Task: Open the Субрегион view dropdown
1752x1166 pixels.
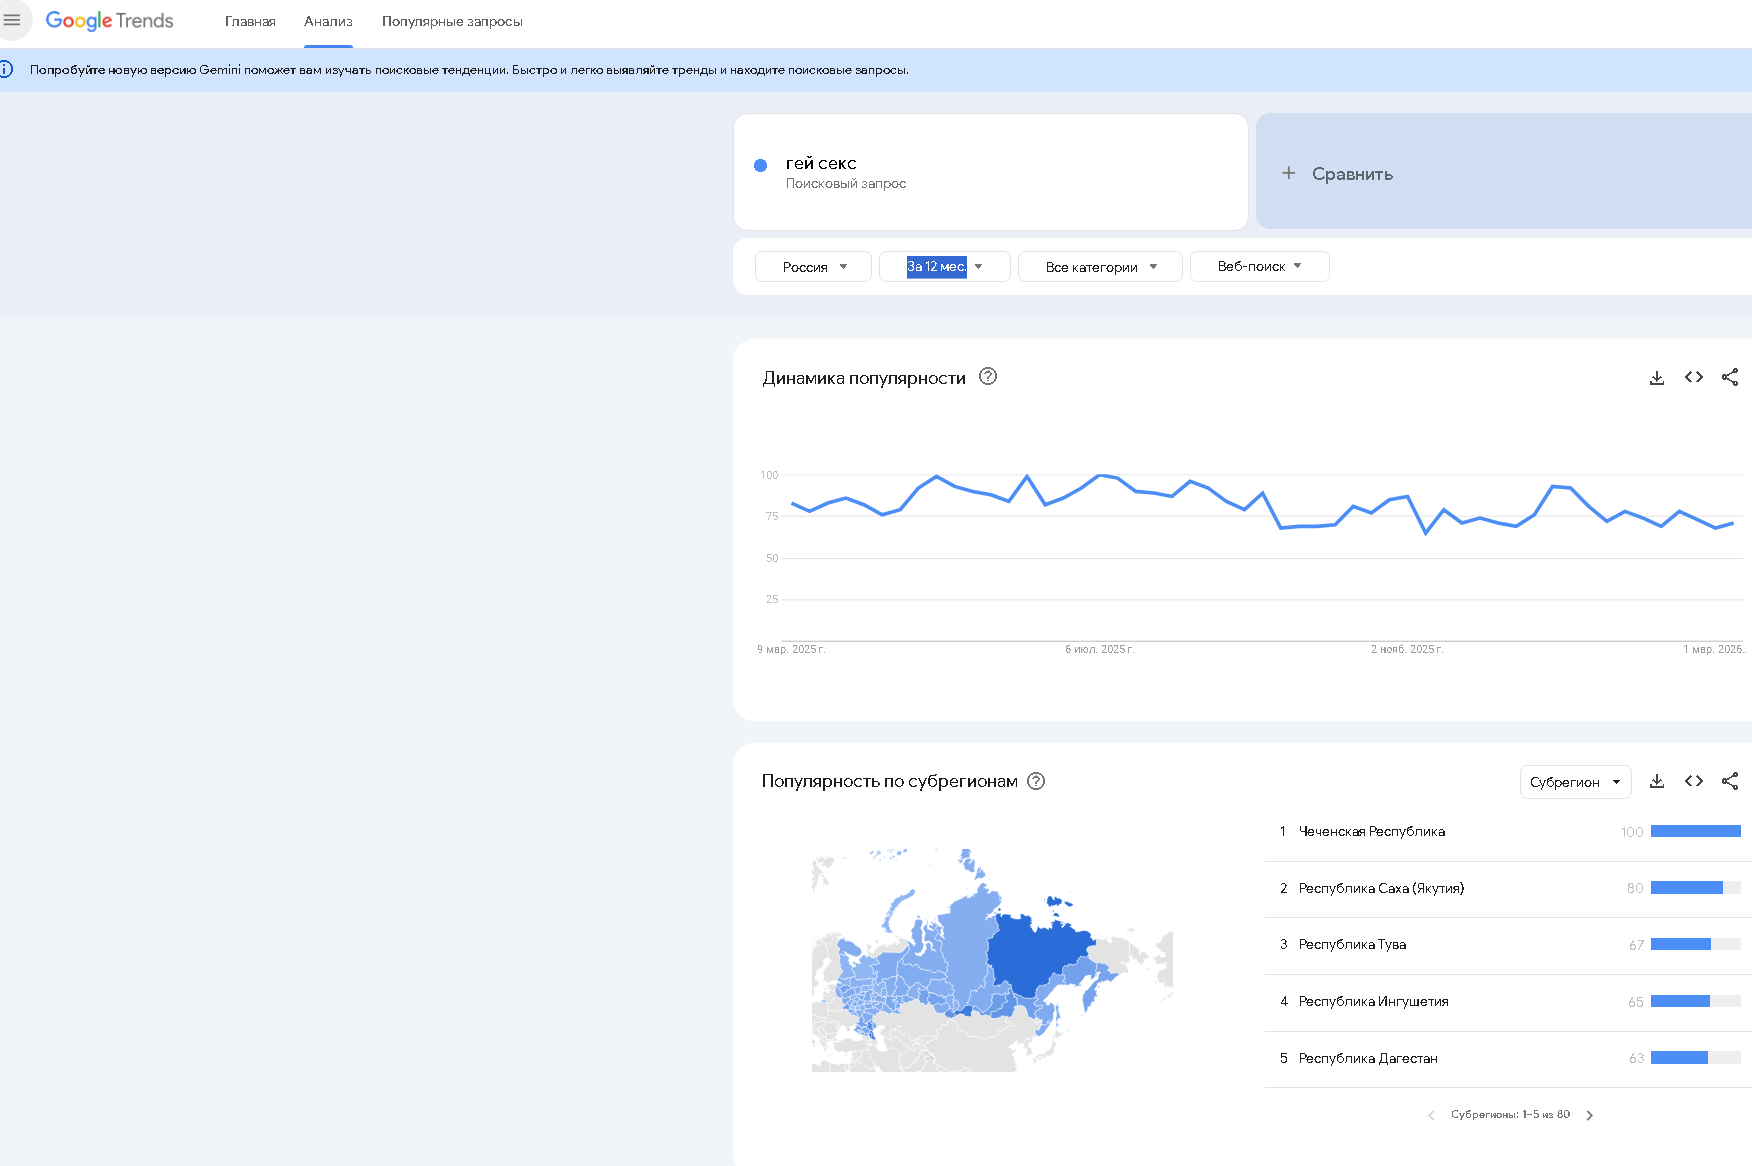Action: click(x=1575, y=782)
